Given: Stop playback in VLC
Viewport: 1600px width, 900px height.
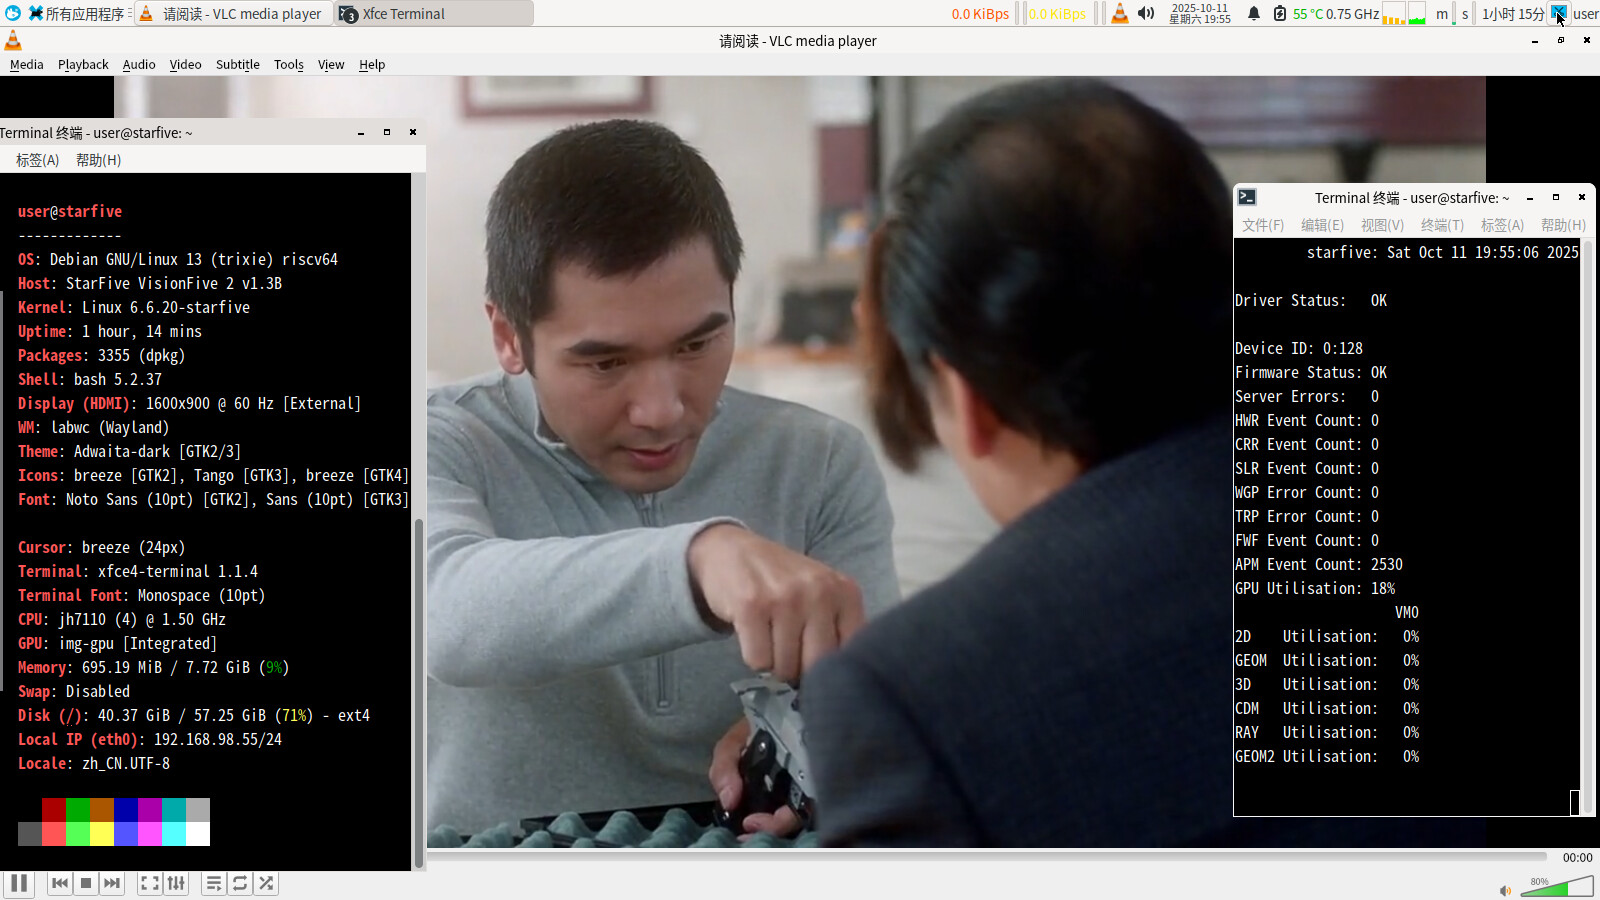Looking at the screenshot, I should click(x=86, y=883).
